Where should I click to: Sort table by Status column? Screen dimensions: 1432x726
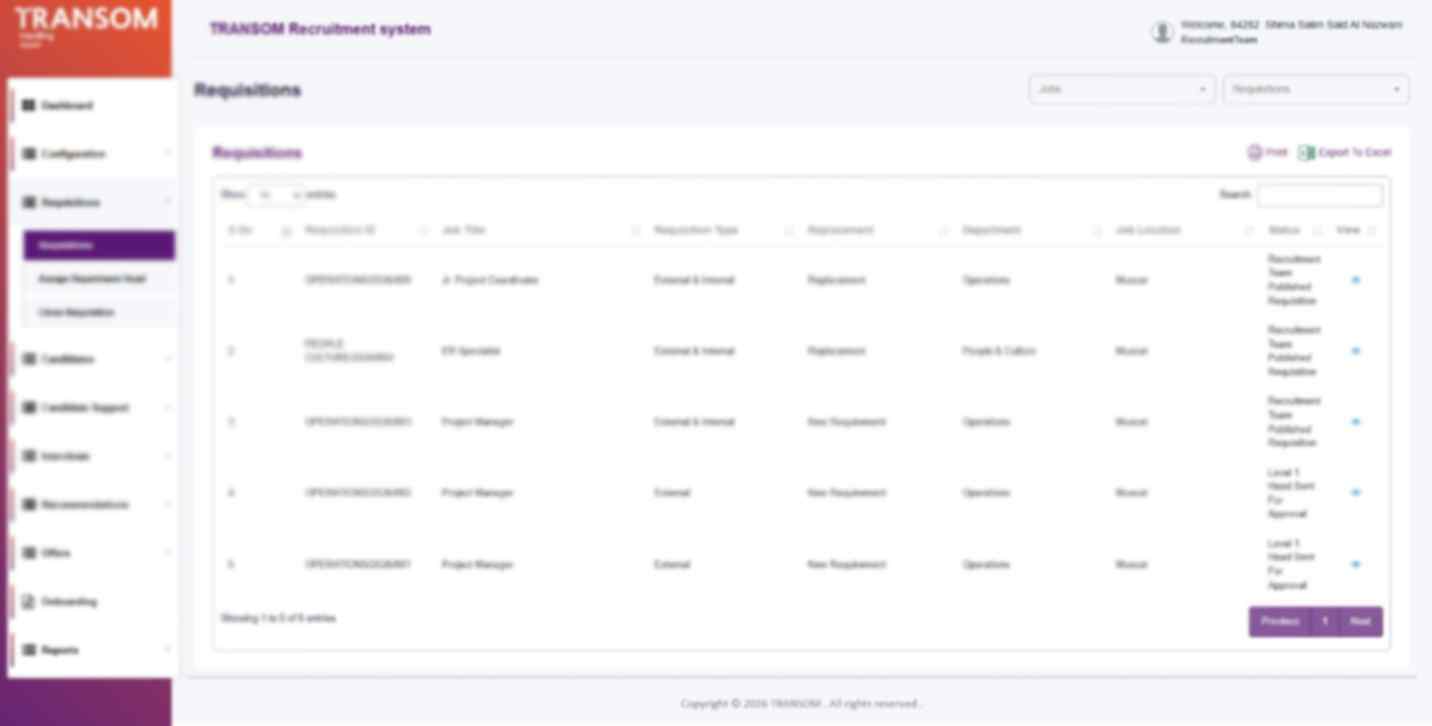(x=1294, y=230)
